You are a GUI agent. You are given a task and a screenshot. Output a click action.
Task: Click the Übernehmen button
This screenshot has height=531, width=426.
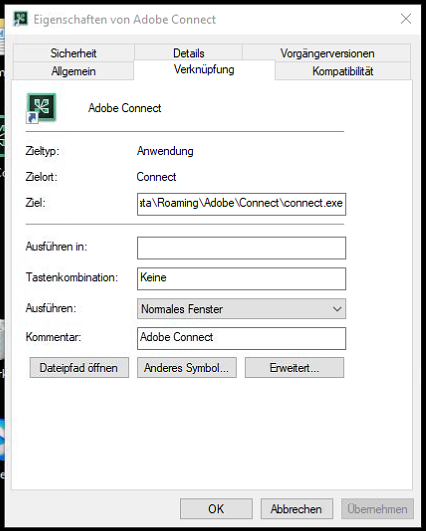point(377,509)
